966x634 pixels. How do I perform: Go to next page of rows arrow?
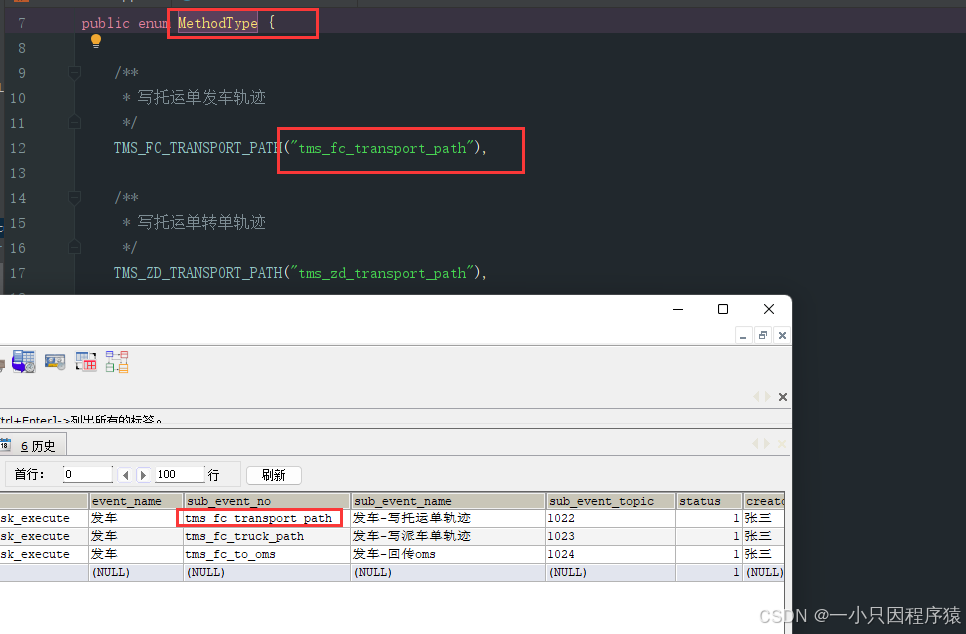pyautogui.click(x=143, y=475)
